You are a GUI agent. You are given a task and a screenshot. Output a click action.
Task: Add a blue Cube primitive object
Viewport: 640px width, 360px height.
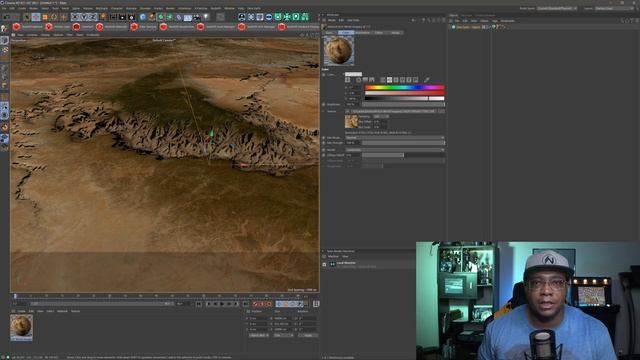pyautogui.click(x=142, y=17)
